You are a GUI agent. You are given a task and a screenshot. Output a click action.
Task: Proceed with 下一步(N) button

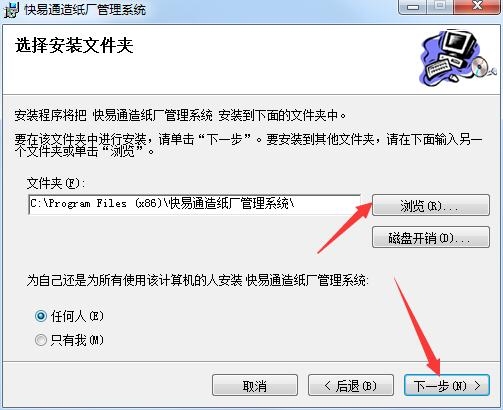click(x=447, y=385)
